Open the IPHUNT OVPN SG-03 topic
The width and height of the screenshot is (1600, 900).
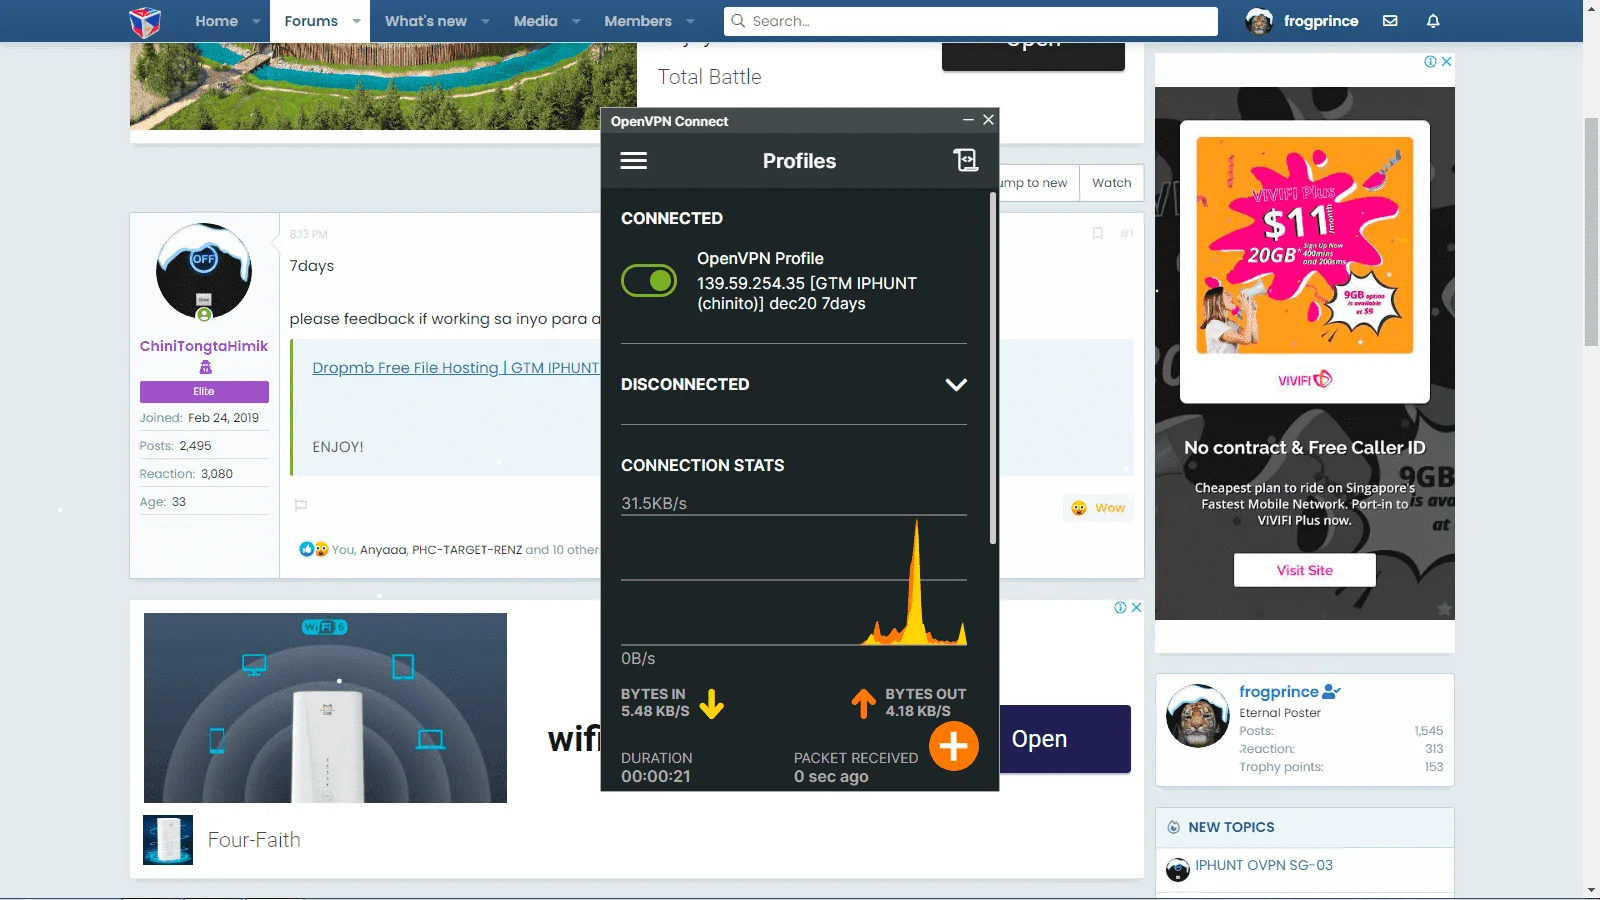click(x=1264, y=865)
